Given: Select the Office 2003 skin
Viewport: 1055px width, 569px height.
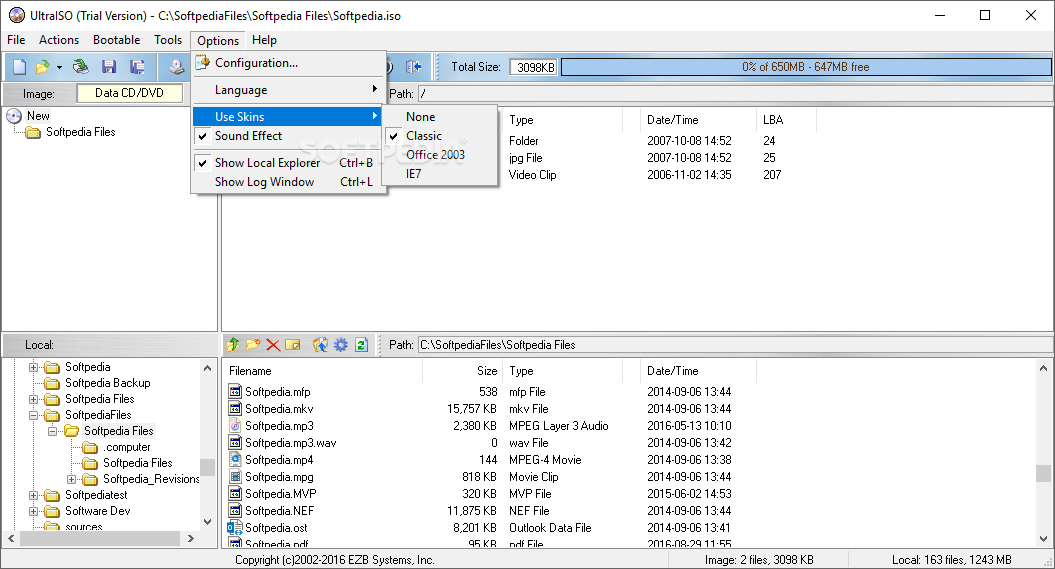Looking at the screenshot, I should [440, 155].
